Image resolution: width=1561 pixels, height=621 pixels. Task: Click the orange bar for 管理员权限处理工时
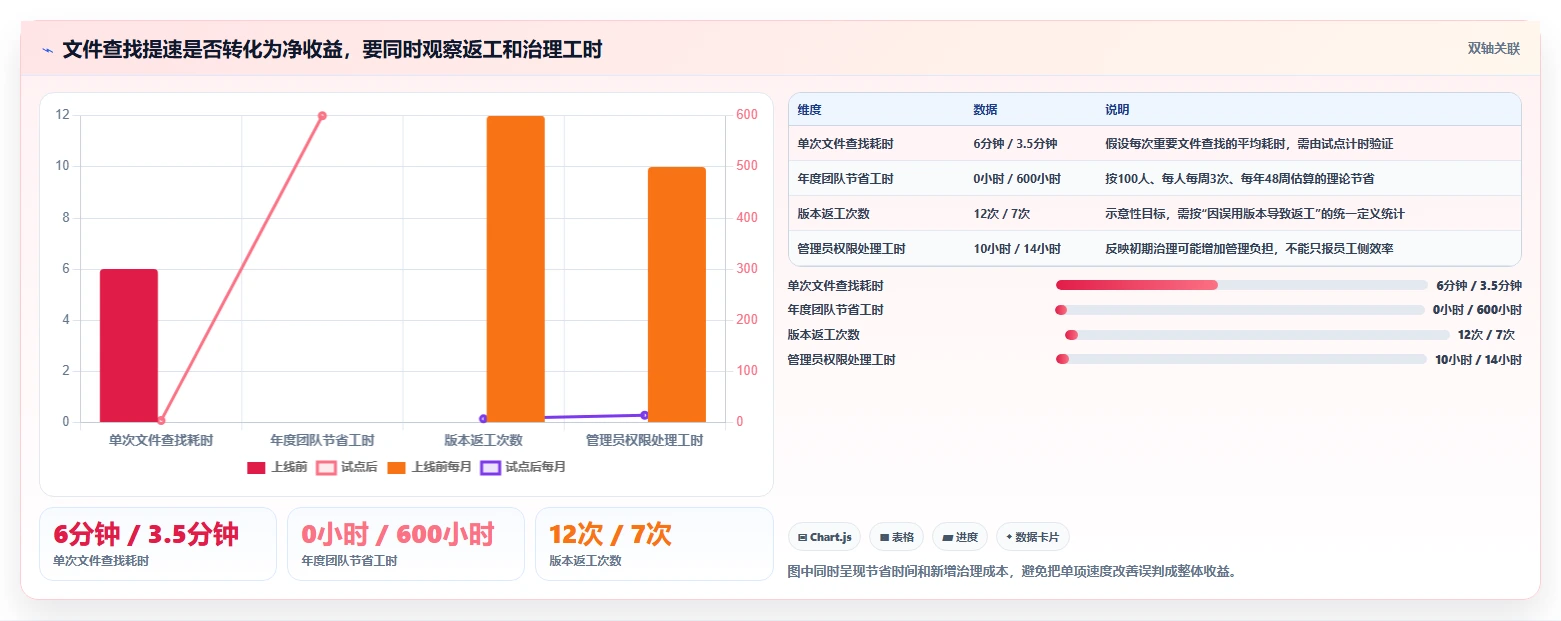tap(677, 295)
